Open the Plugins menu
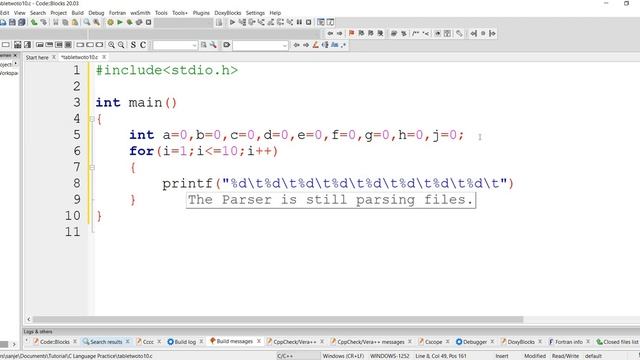Image resolution: width=640 pixels, height=360 pixels. point(201,13)
